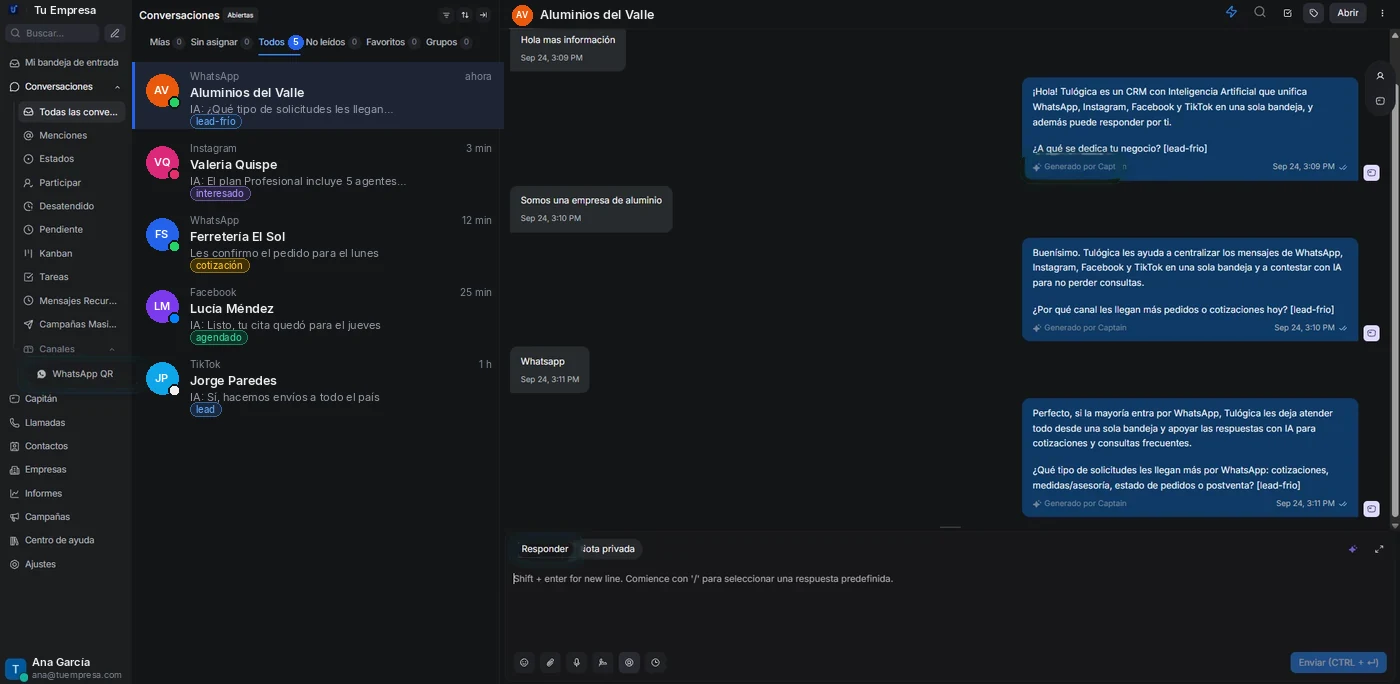
Task: Open Ajustes settings in the sidebar
Action: tap(40, 564)
